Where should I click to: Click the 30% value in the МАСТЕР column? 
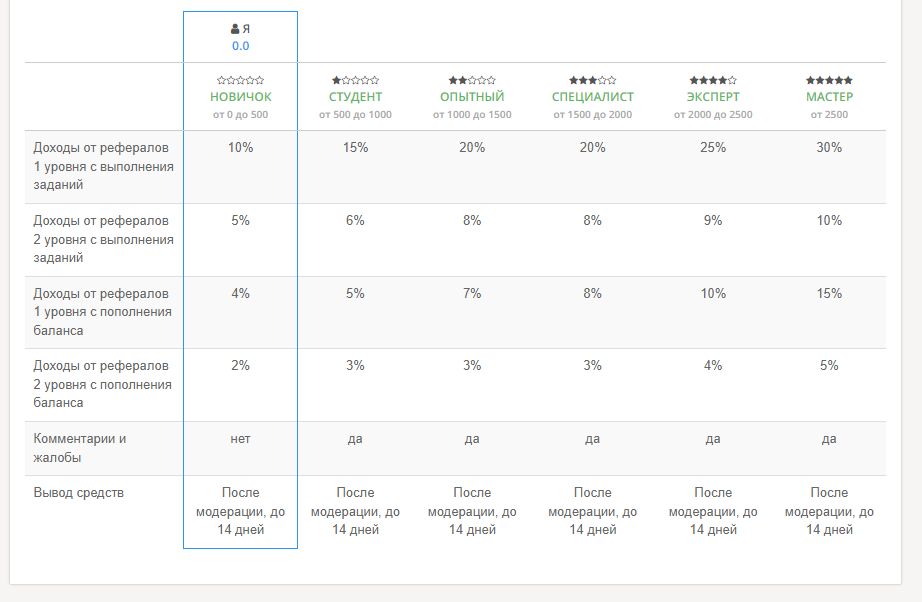(829, 148)
